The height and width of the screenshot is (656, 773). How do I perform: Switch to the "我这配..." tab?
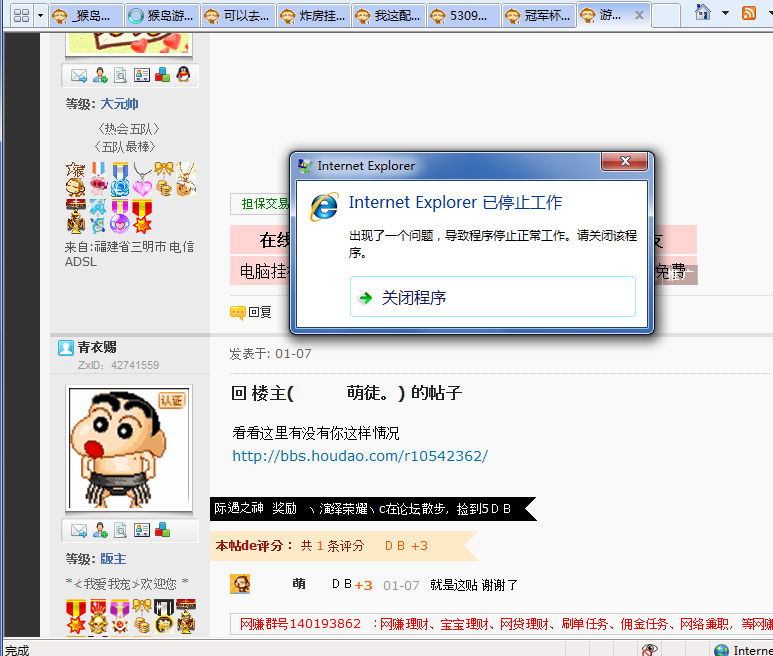point(389,16)
